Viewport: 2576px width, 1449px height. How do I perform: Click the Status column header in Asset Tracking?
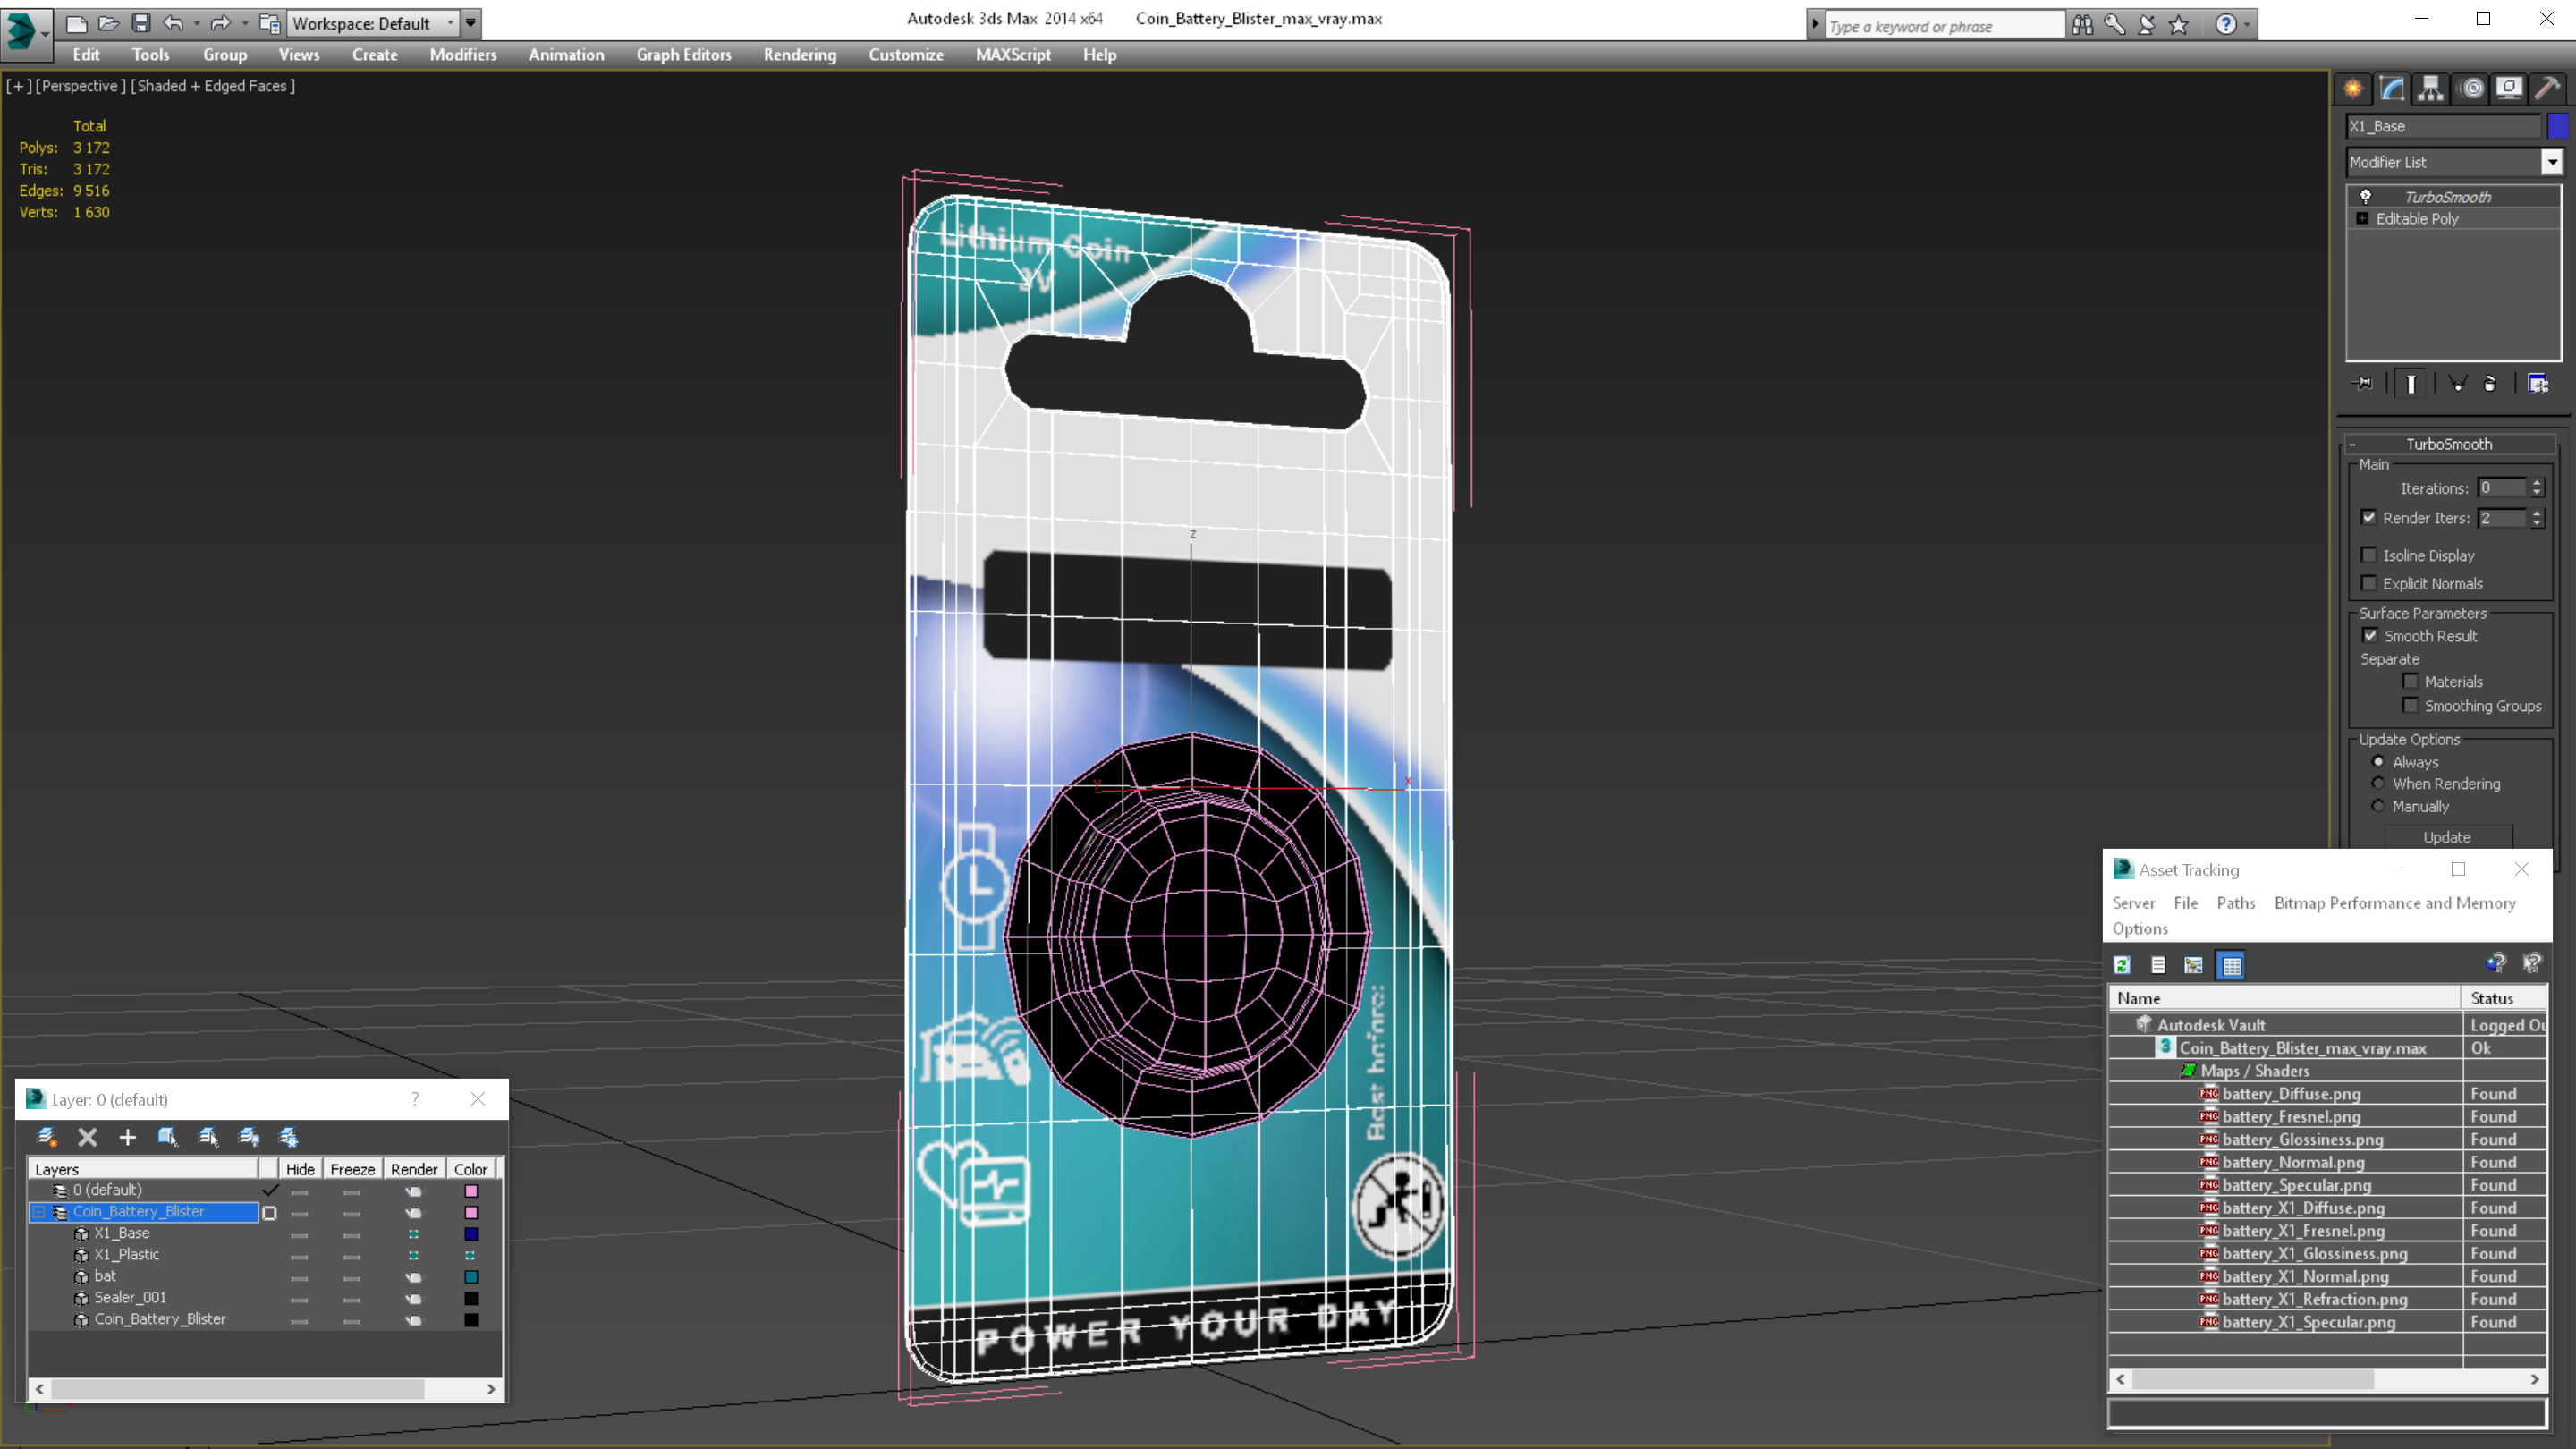point(2504,998)
